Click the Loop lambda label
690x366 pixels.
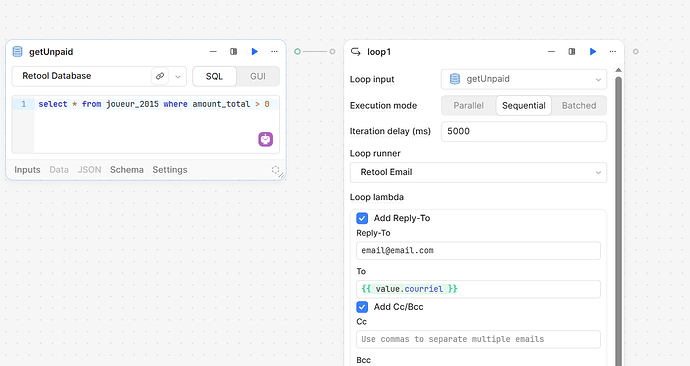click(377, 197)
